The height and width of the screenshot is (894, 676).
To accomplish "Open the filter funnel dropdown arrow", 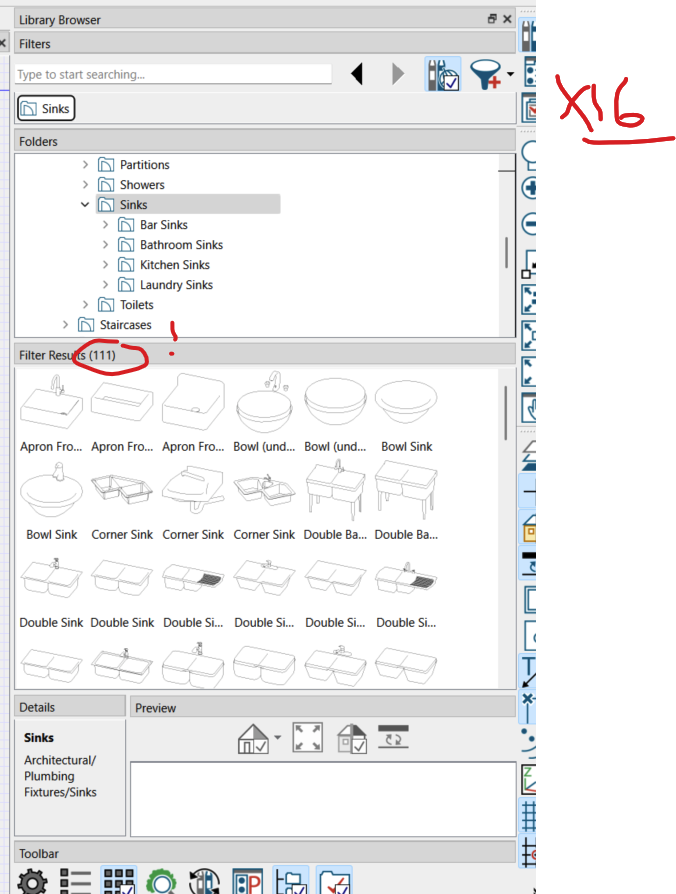I will (x=510, y=74).
